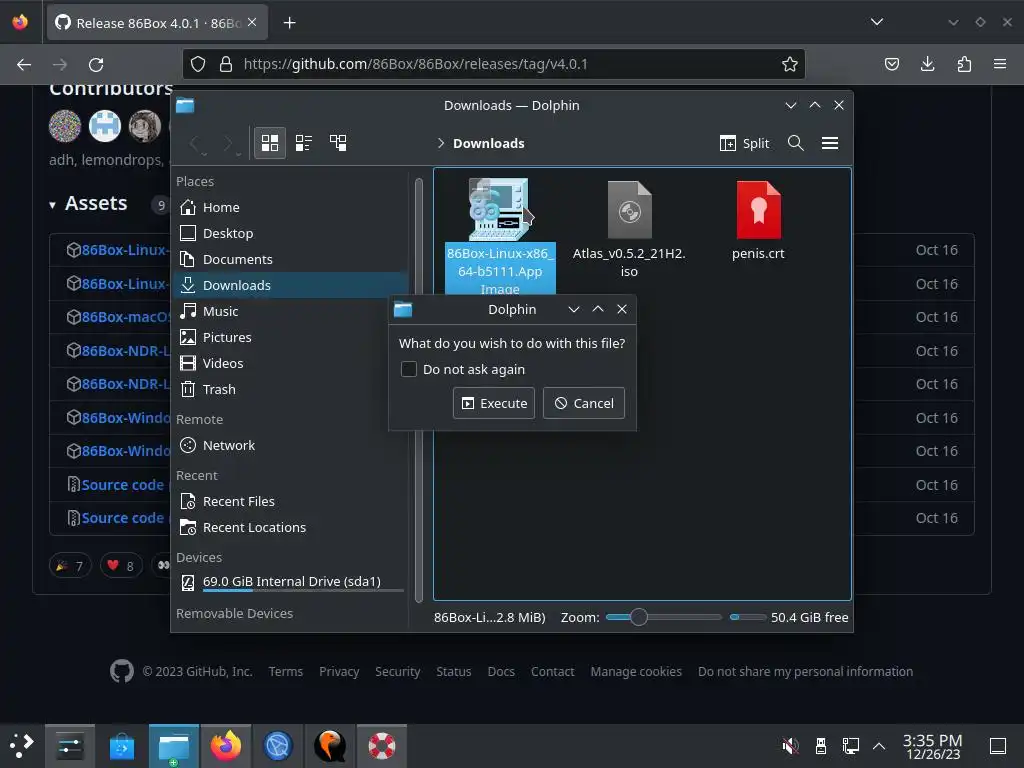The image size is (1024, 768).
Task: Open Recent Locations in sidebar
Action: pos(291,527)
